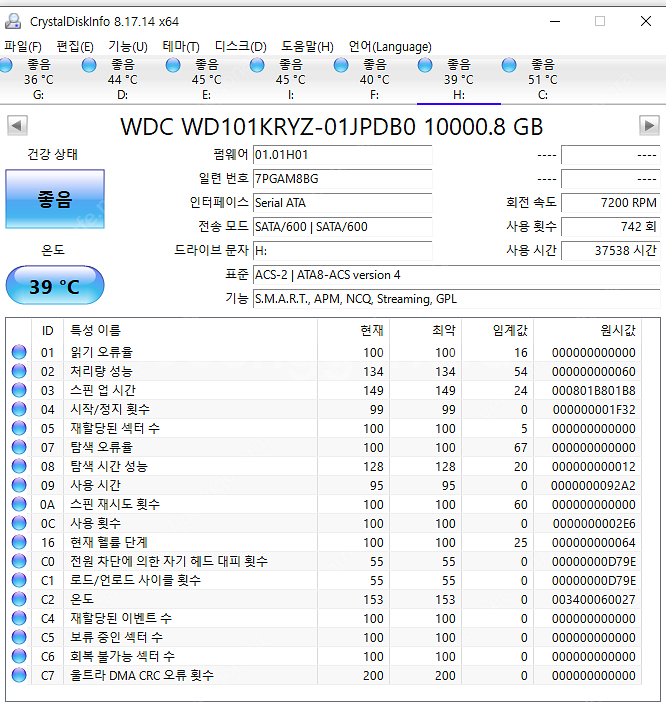Open the 편집(E) menu
666x704 pixels.
point(75,47)
